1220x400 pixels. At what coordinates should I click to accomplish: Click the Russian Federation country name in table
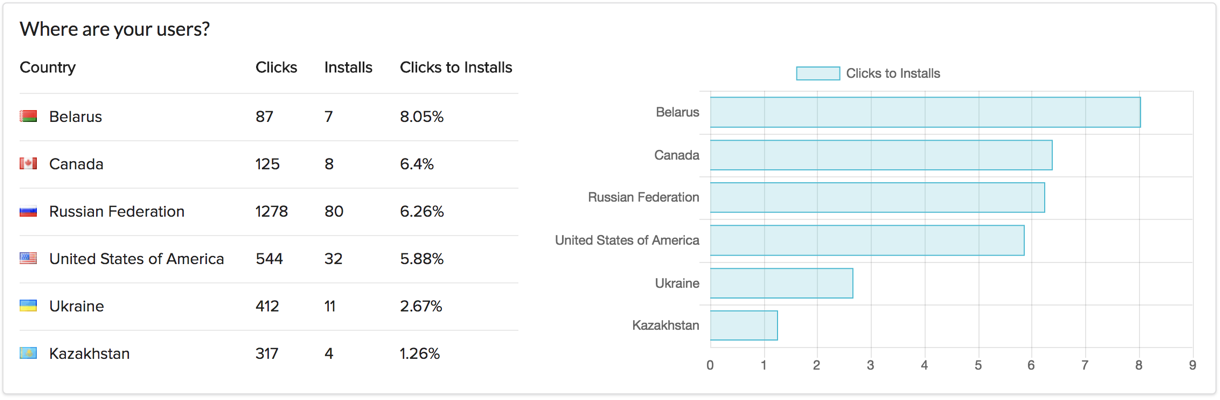[x=117, y=211]
